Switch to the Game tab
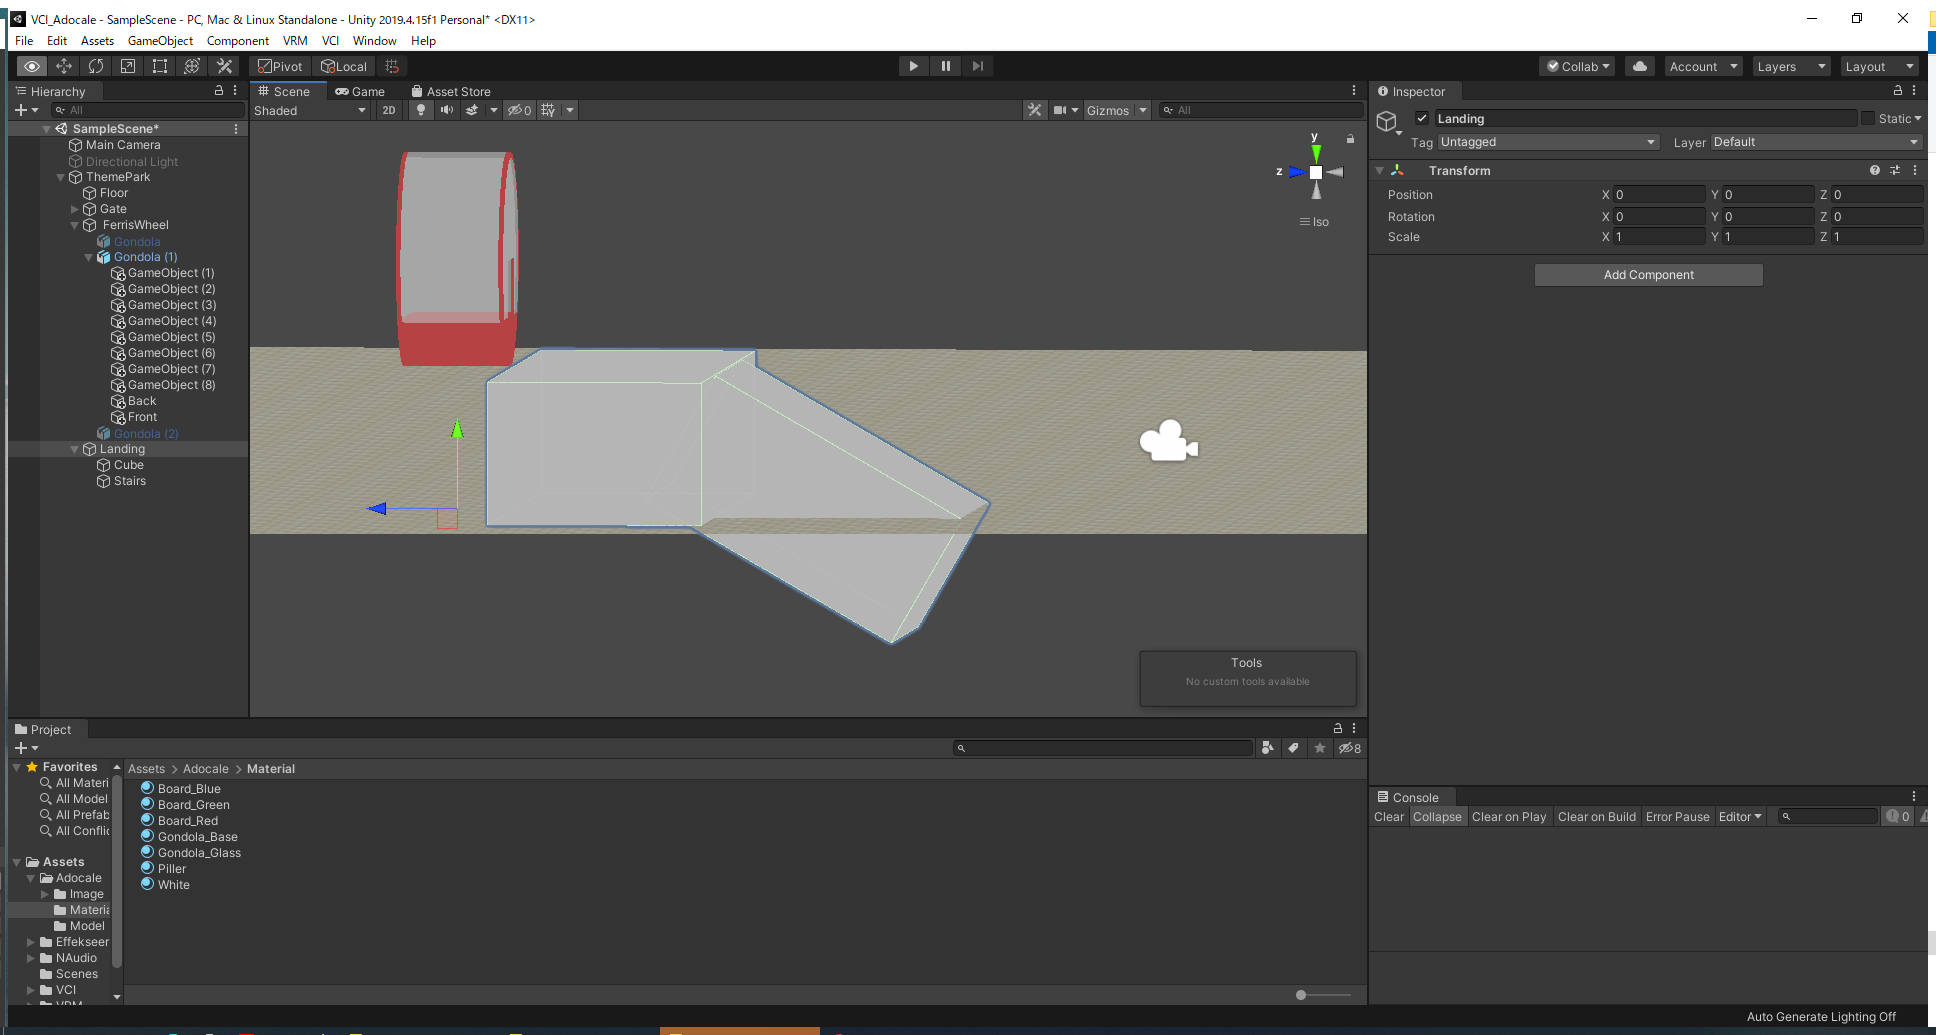This screenshot has height=1035, width=1936. [360, 91]
